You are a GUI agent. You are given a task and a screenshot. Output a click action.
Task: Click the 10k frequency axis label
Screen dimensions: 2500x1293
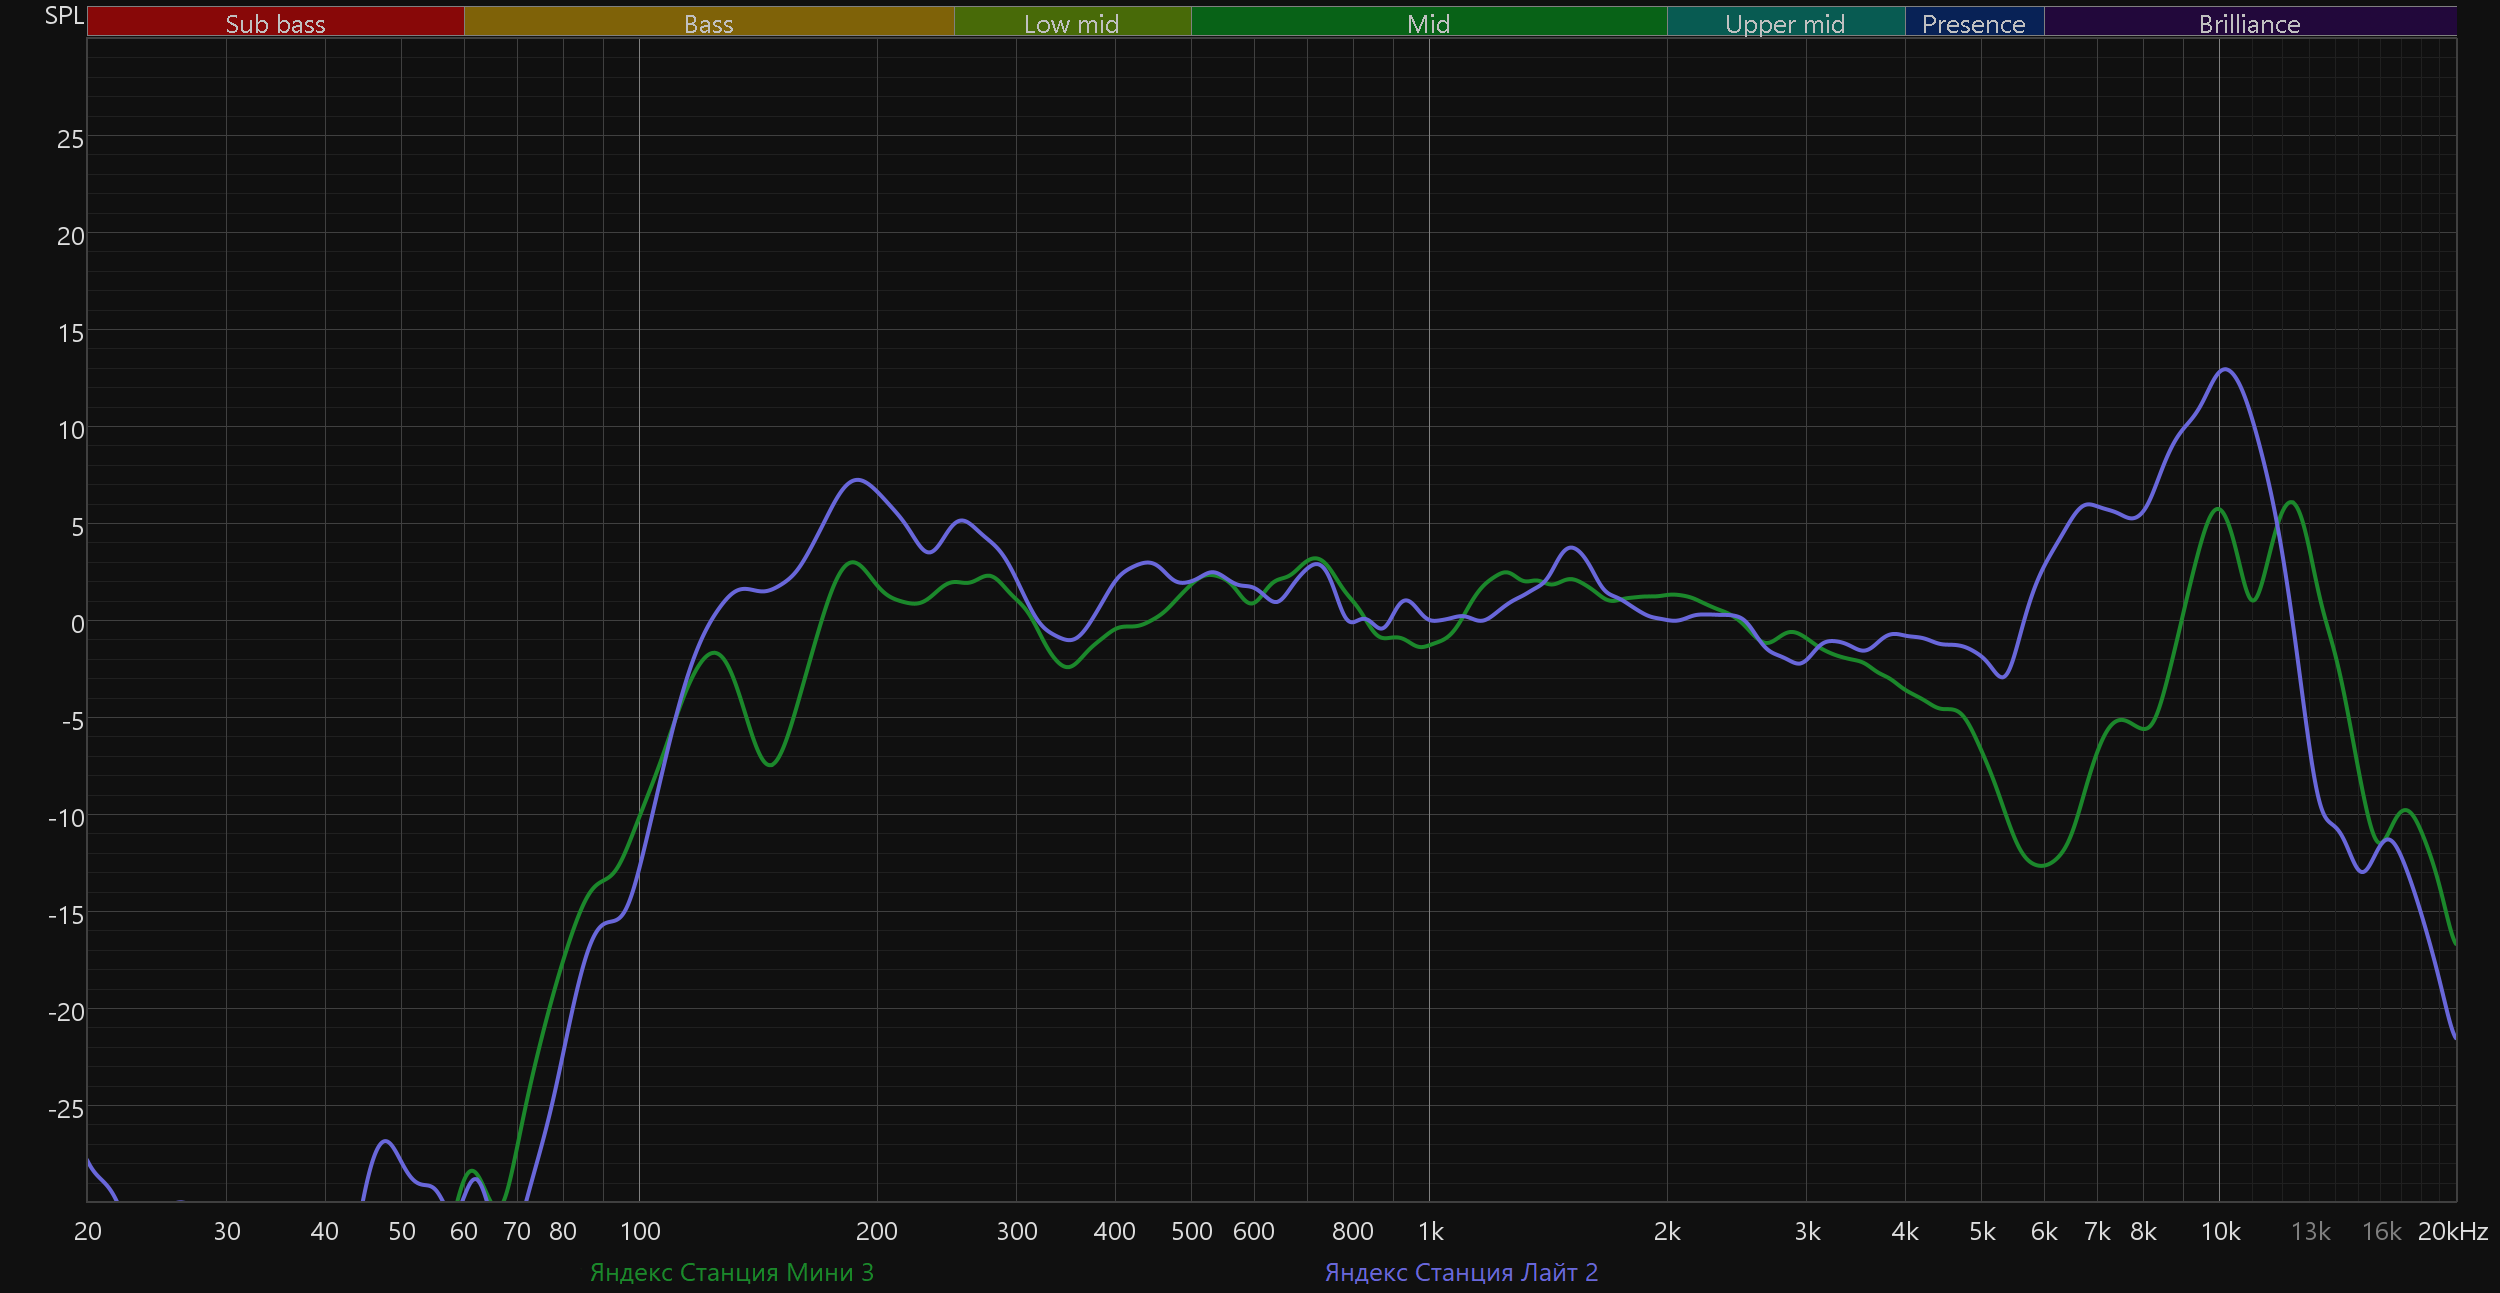[2220, 1231]
